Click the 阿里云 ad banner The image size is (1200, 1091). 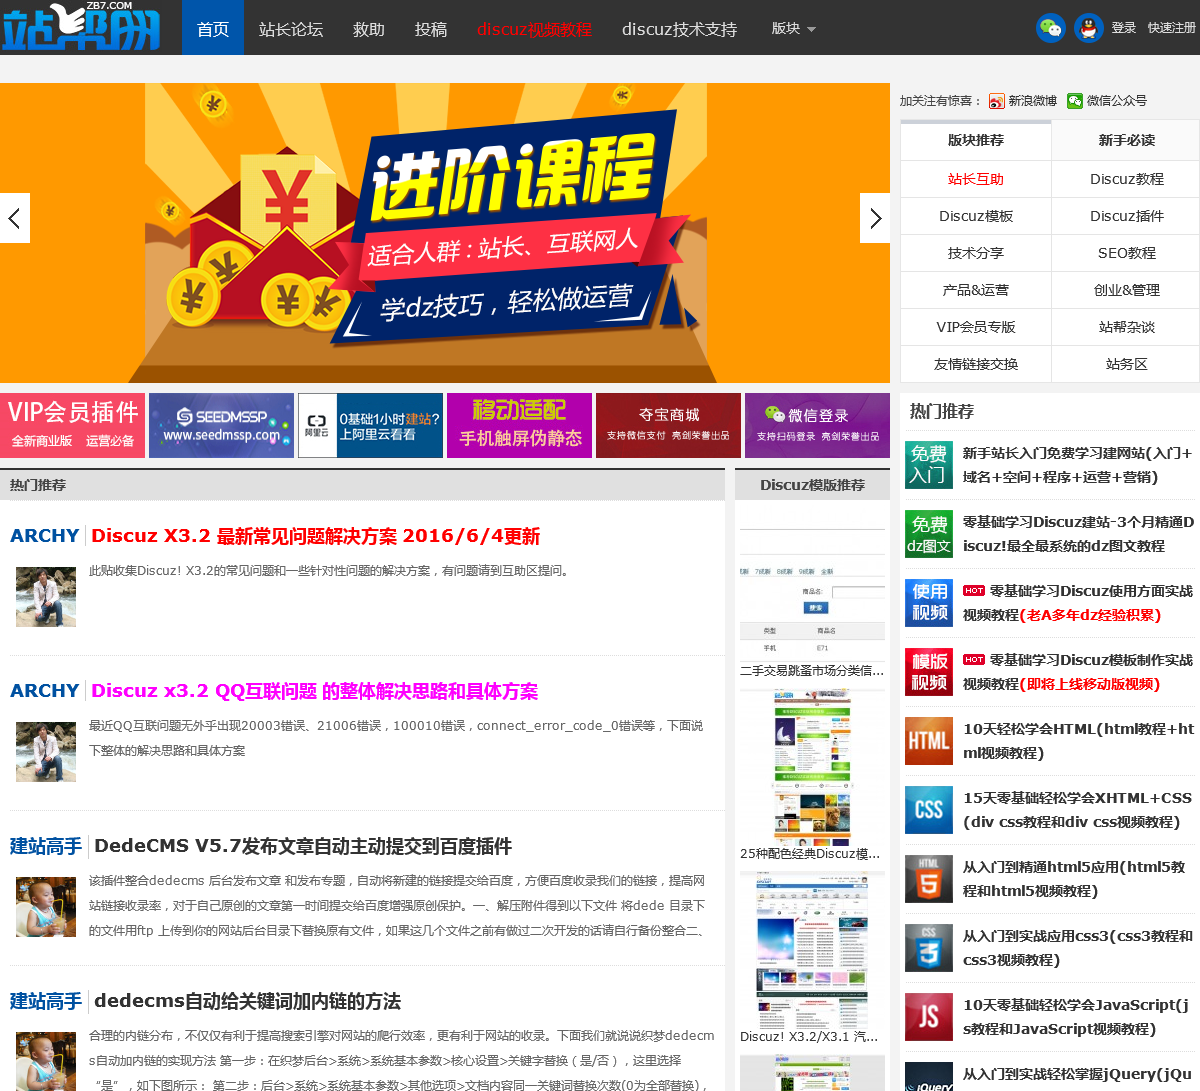370,425
